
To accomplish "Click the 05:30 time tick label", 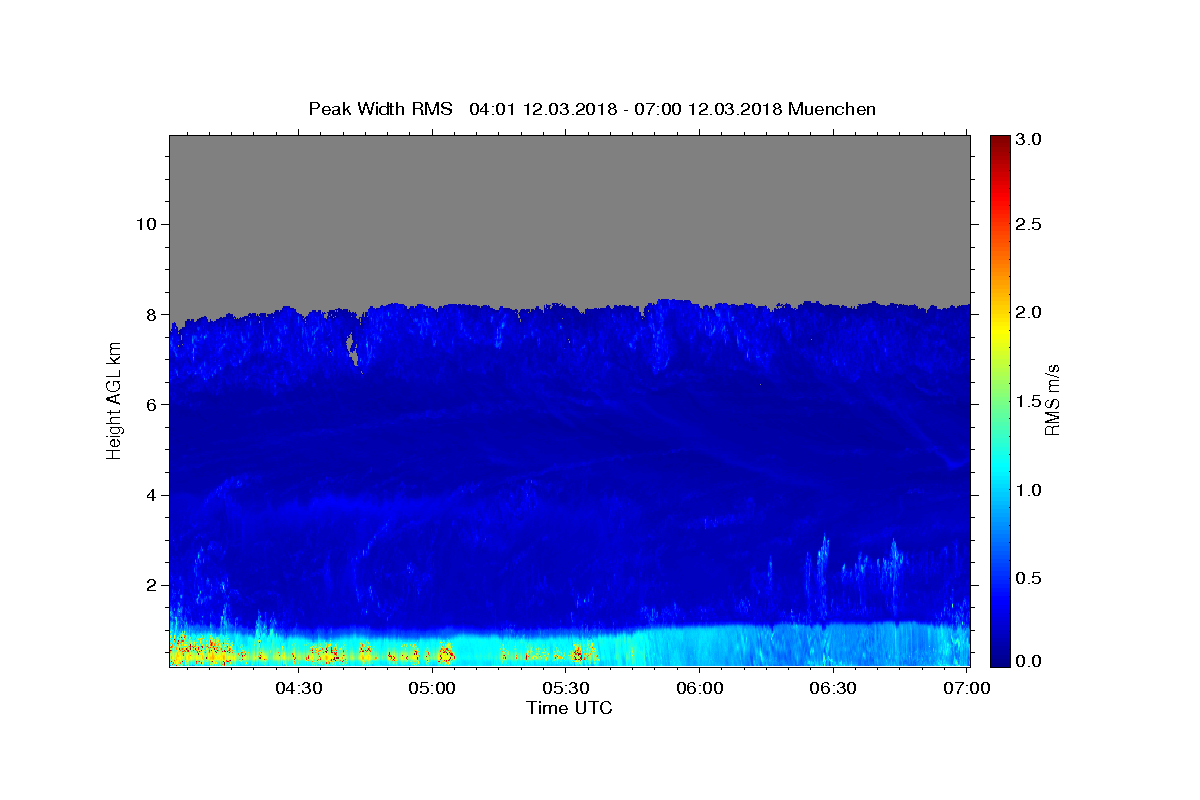I will [x=566, y=689].
